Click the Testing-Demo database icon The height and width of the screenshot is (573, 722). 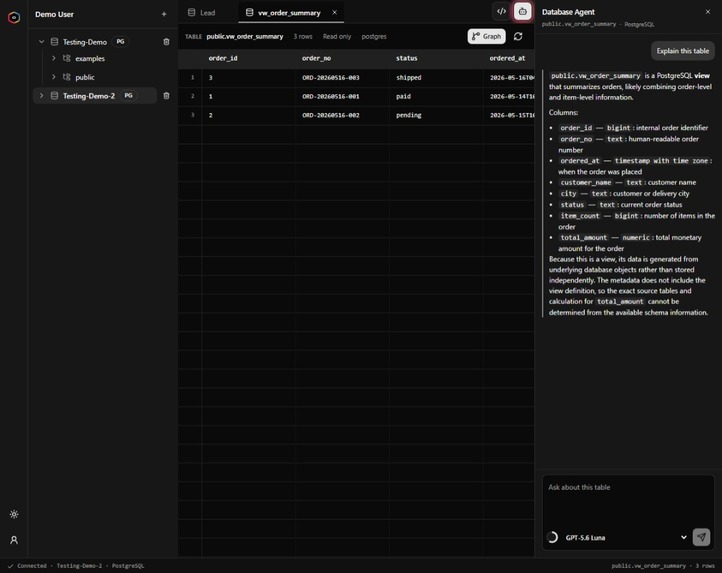(54, 42)
